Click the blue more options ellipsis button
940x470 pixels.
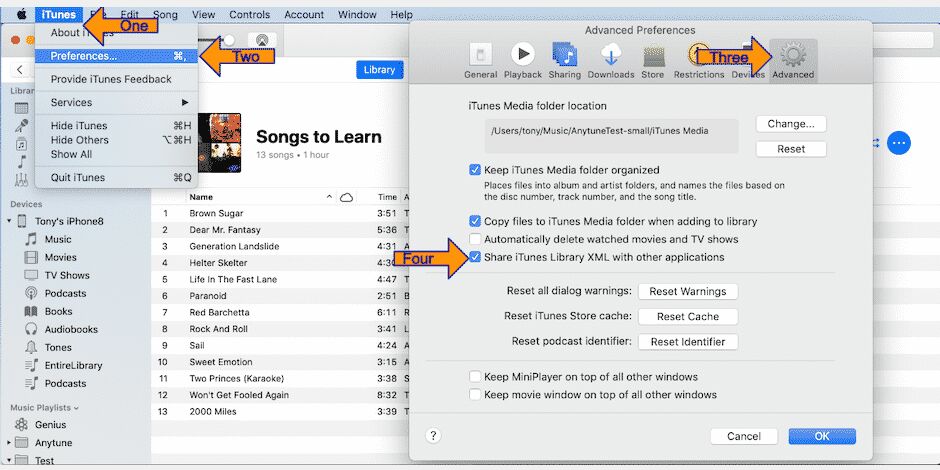[899, 143]
